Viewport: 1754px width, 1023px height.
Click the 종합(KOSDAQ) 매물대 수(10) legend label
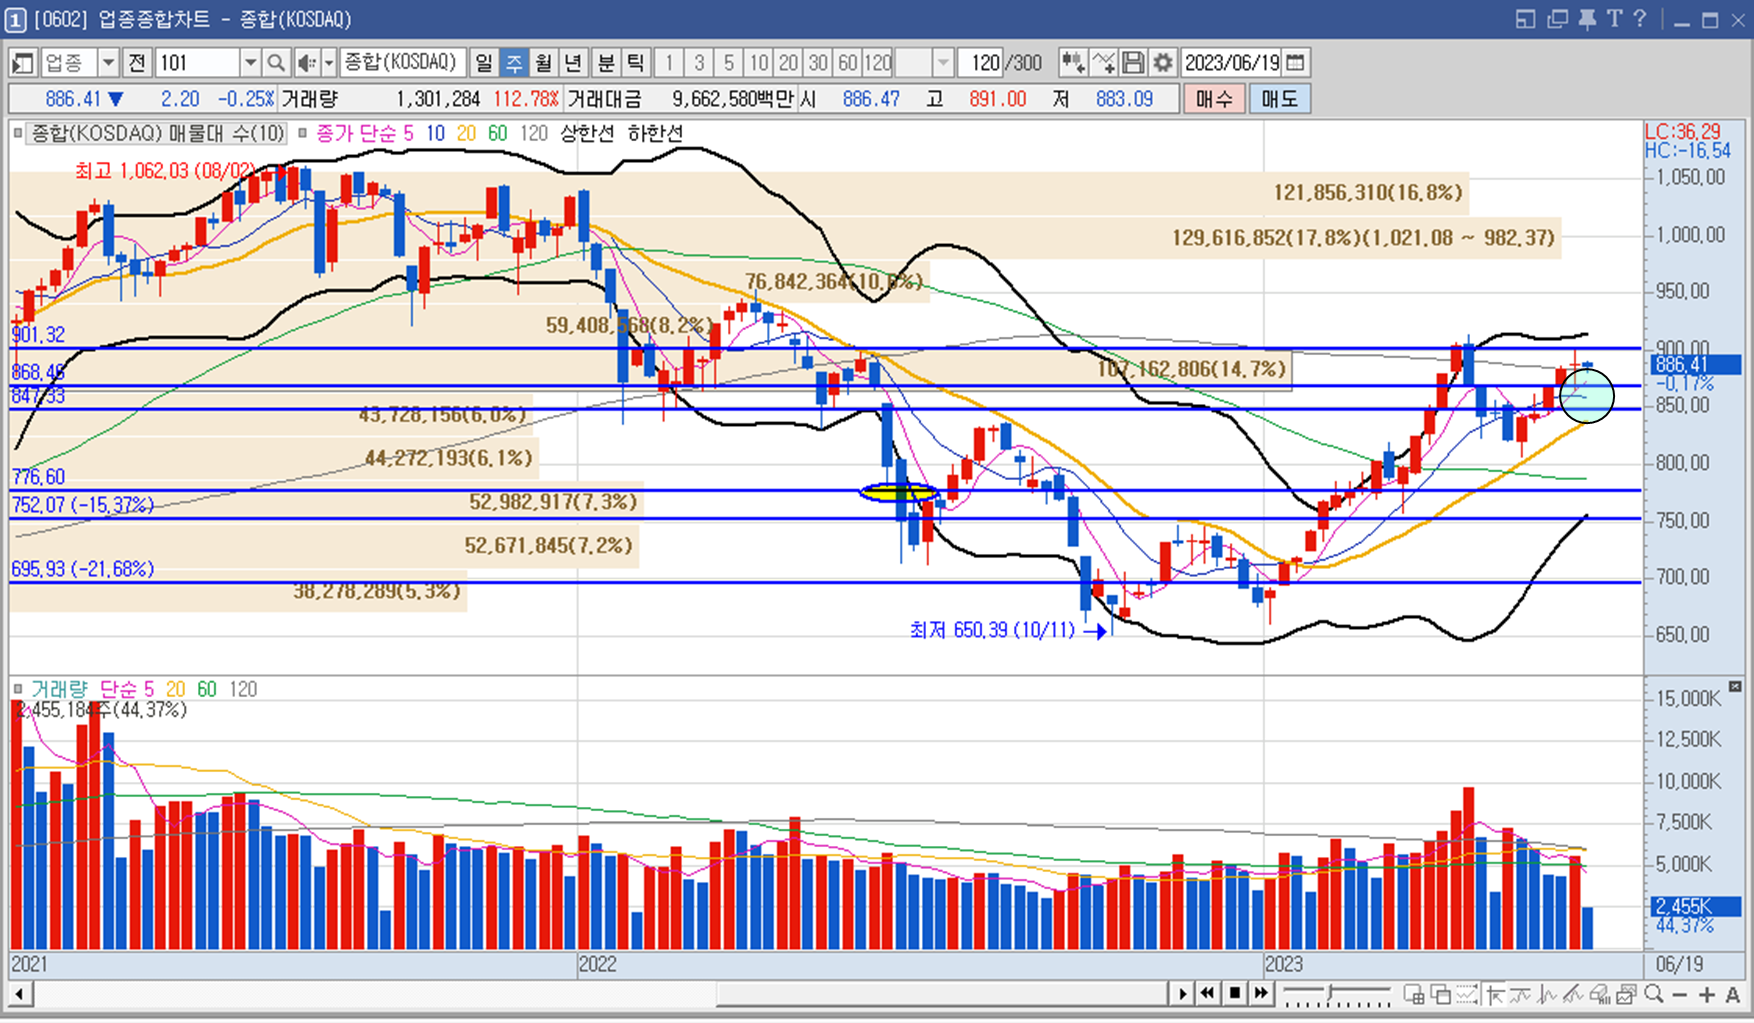157,133
